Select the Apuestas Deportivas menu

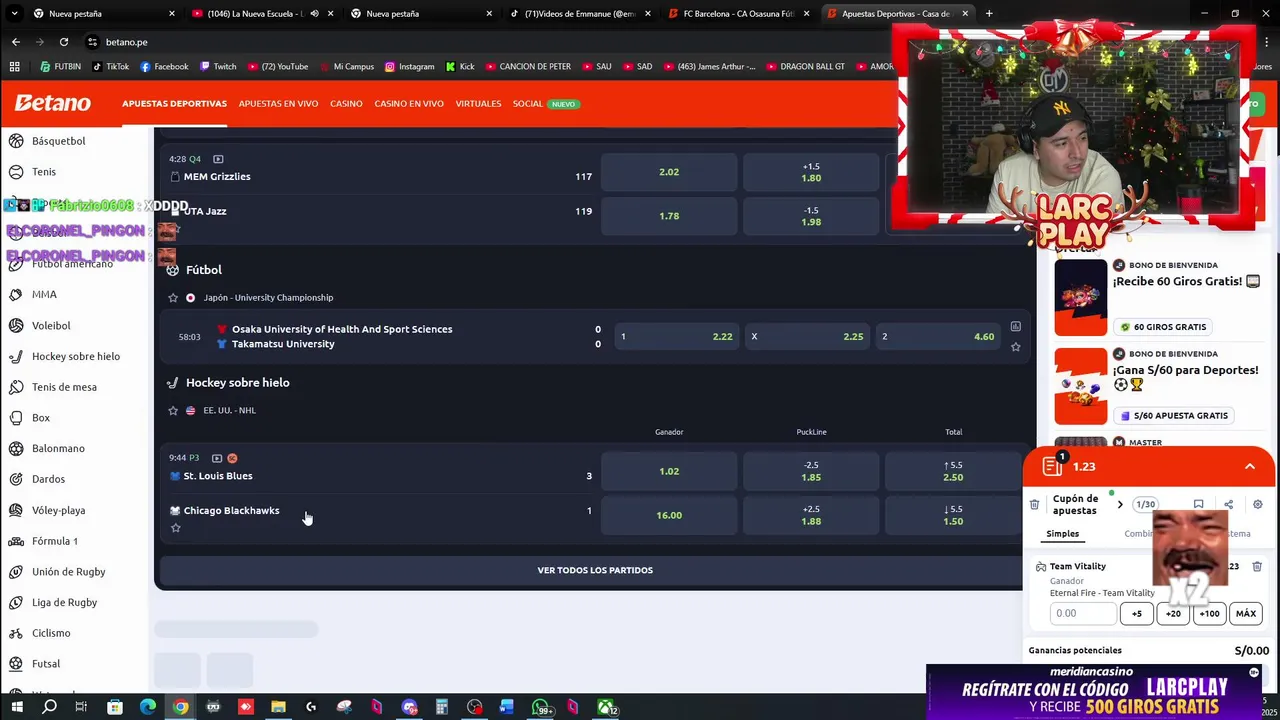tap(174, 104)
